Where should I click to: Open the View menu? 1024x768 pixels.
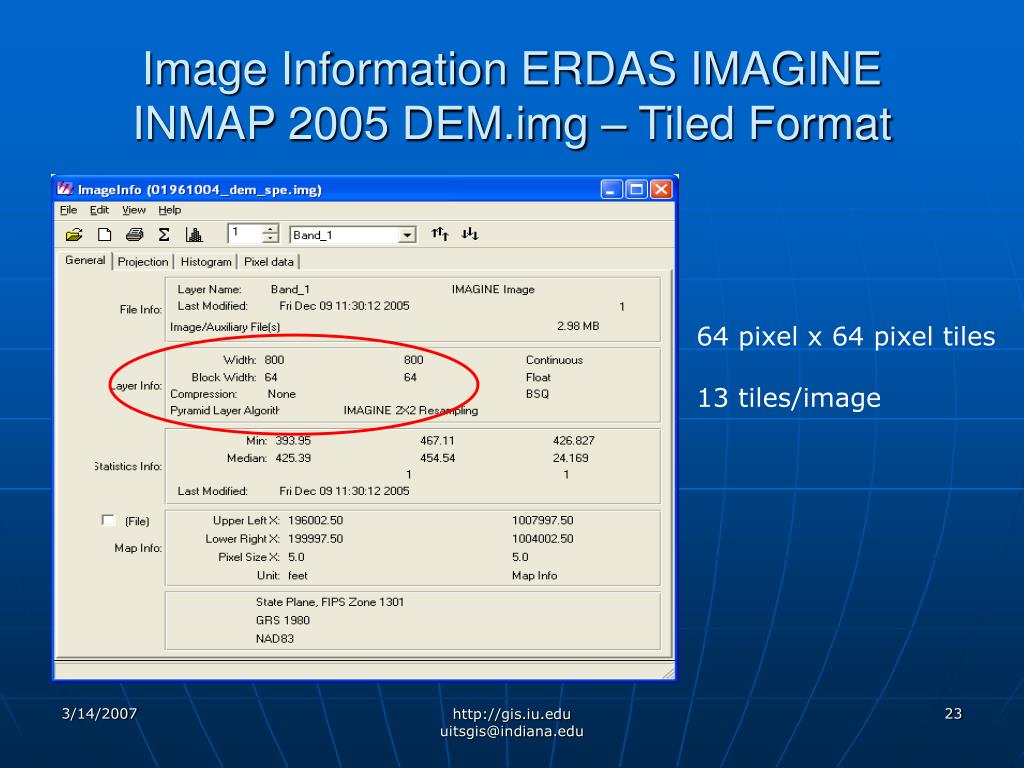(x=134, y=210)
